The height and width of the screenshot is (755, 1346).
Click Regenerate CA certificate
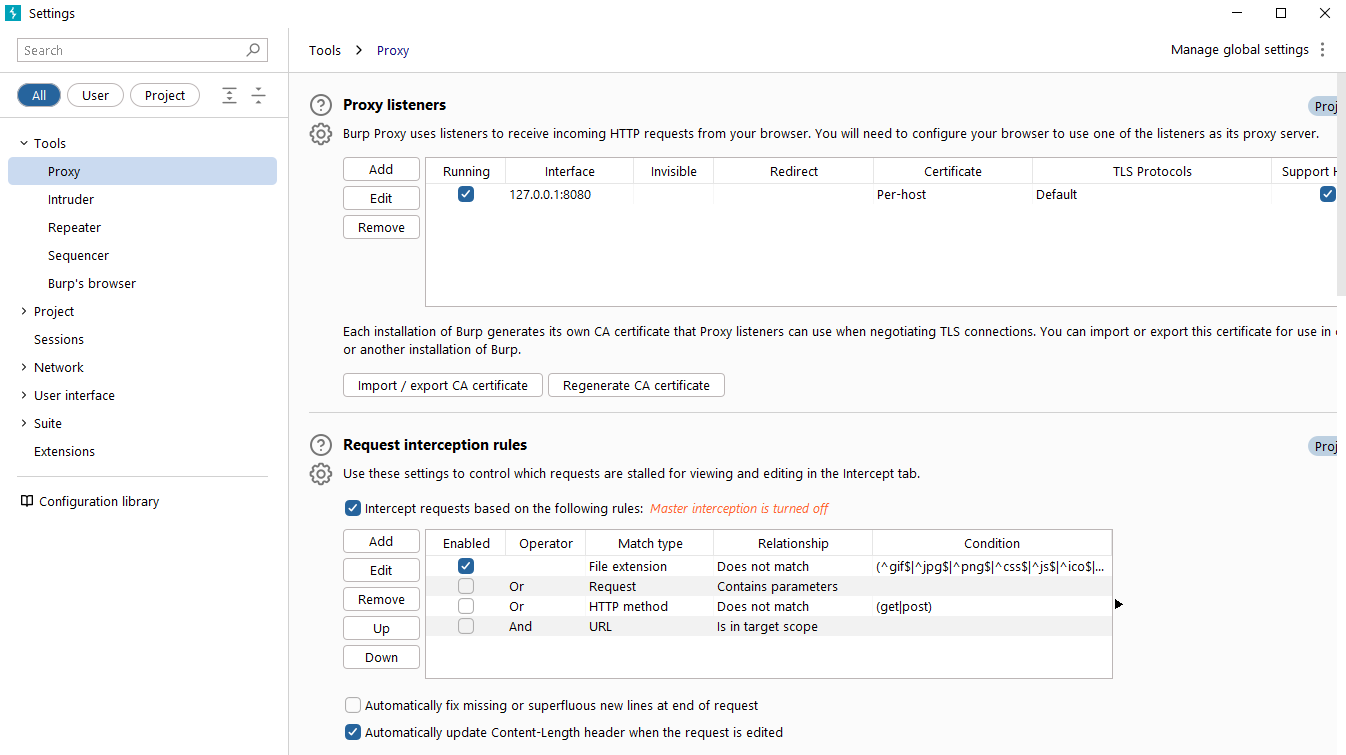pos(636,385)
